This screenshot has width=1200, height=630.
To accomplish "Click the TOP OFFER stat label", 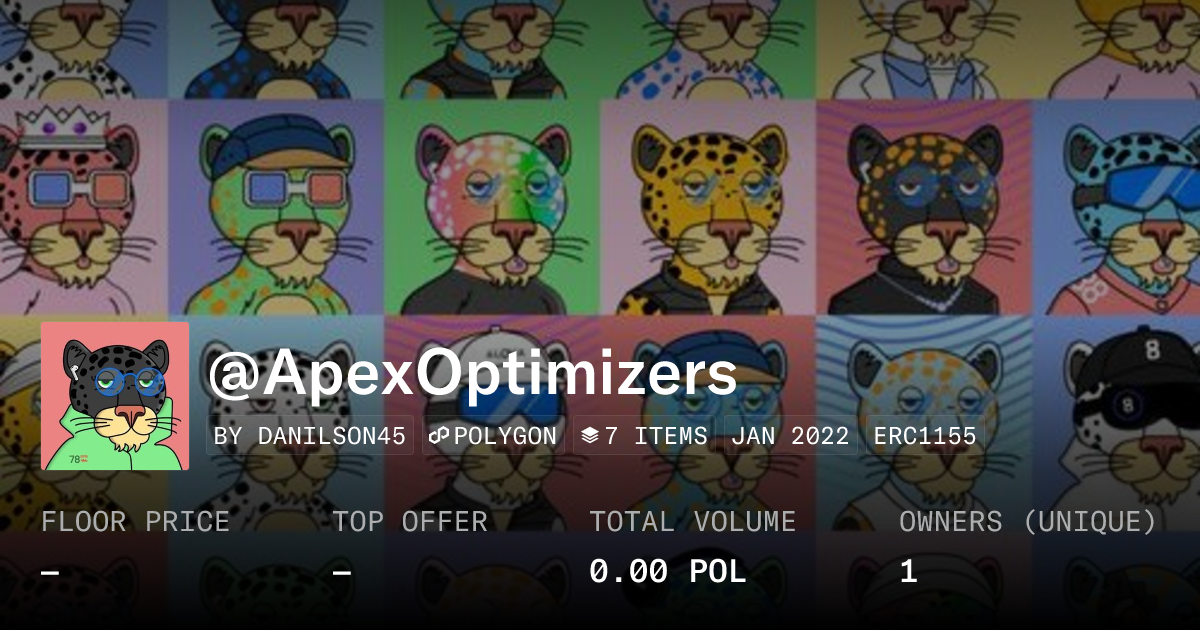I will (x=410, y=521).
